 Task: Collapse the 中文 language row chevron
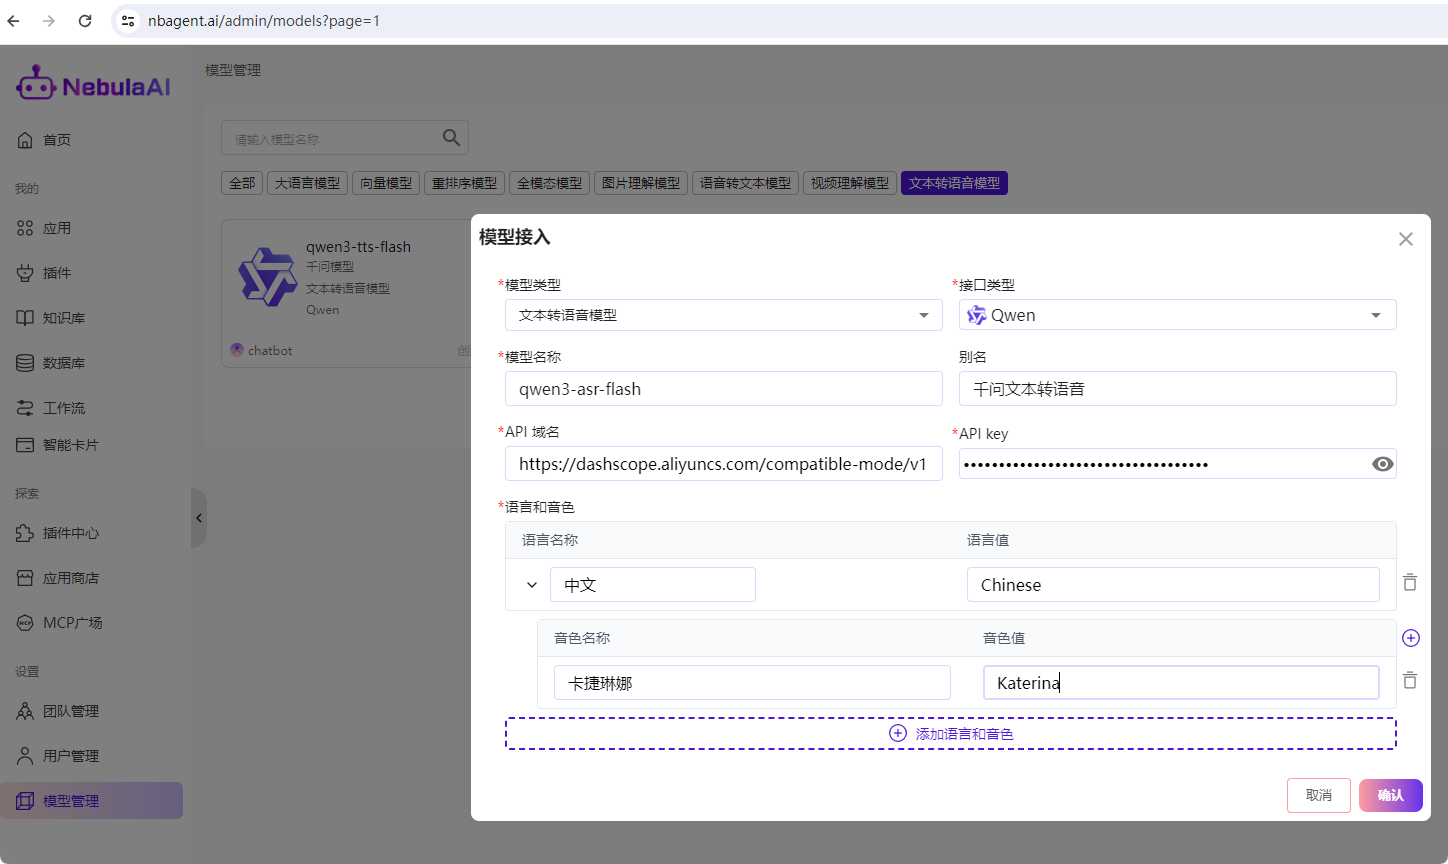532,585
